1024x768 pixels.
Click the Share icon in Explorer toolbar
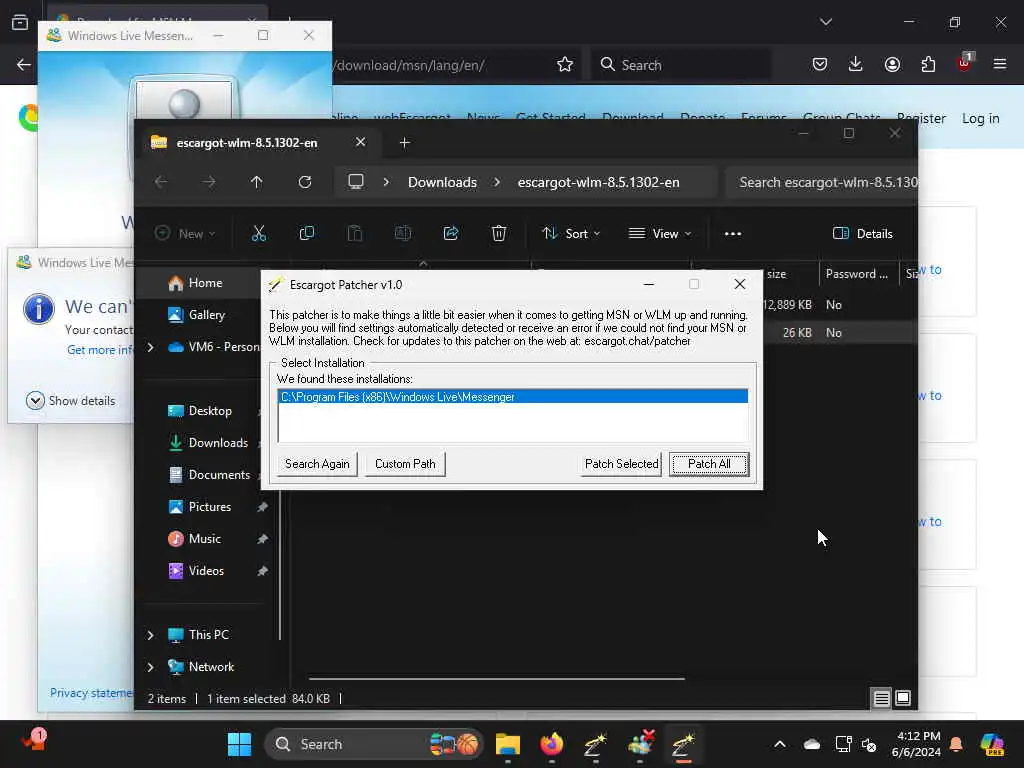tap(451, 233)
